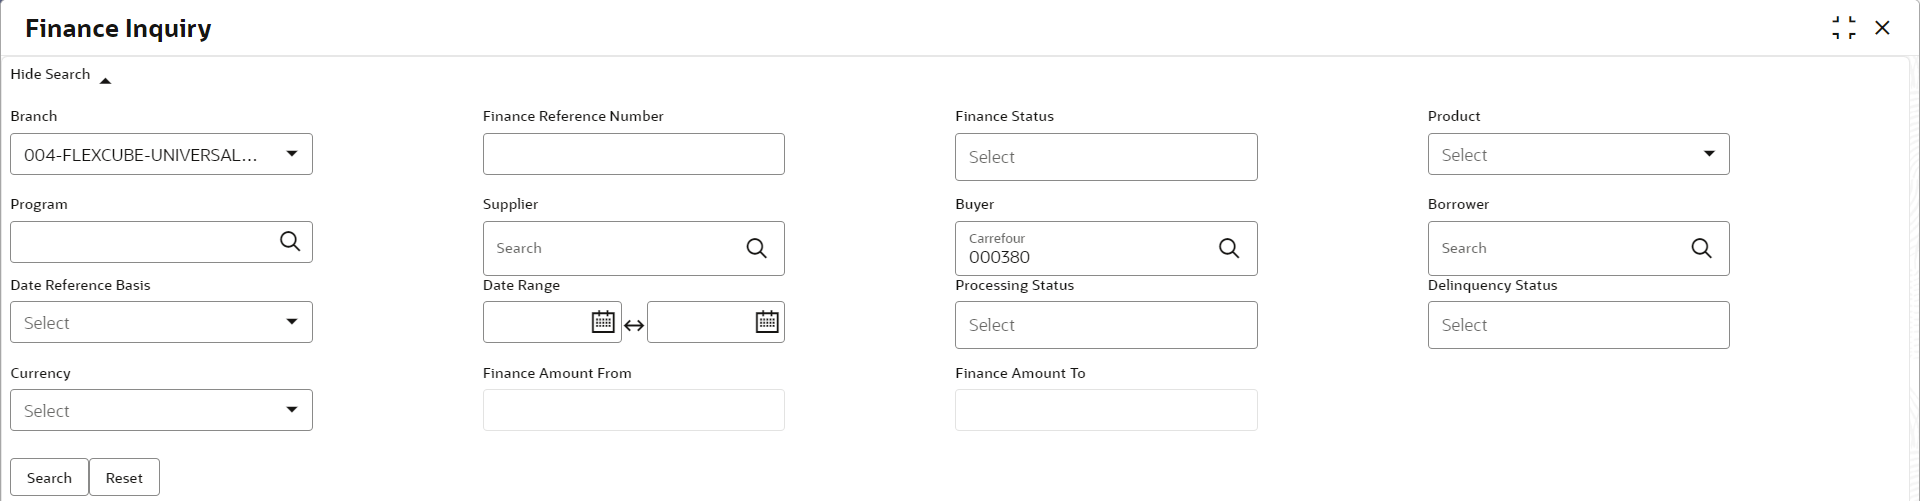1920x501 pixels.
Task: Focus the Finance Reference Number field
Action: click(x=633, y=154)
